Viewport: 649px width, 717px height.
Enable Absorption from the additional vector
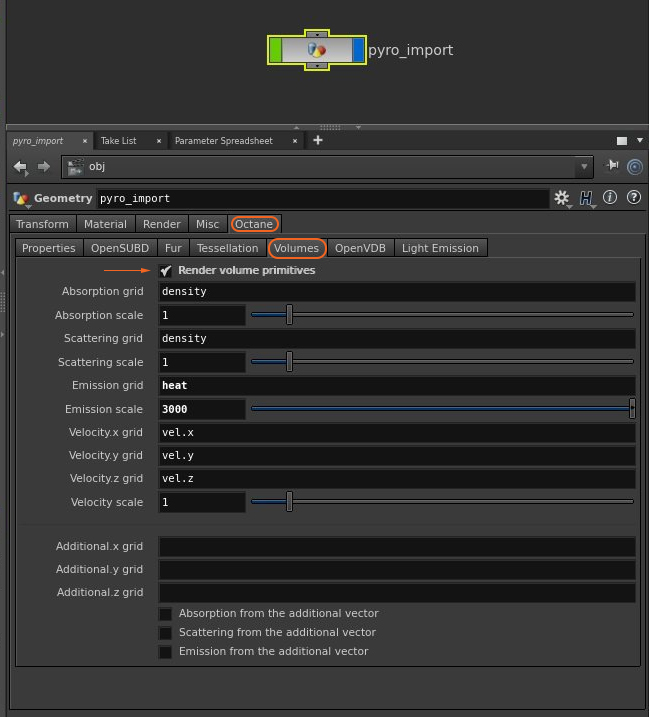(166, 614)
